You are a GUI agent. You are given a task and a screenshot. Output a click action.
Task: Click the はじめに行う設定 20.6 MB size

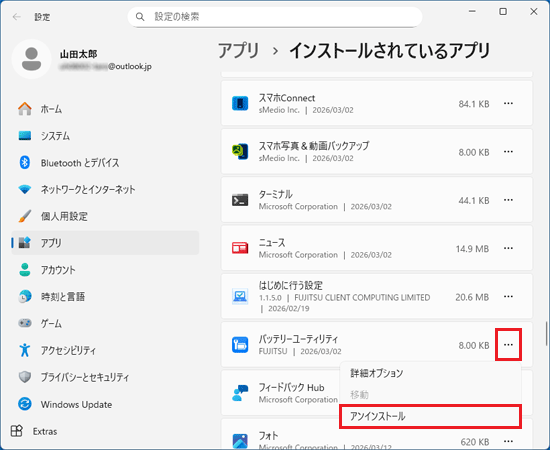click(472, 297)
